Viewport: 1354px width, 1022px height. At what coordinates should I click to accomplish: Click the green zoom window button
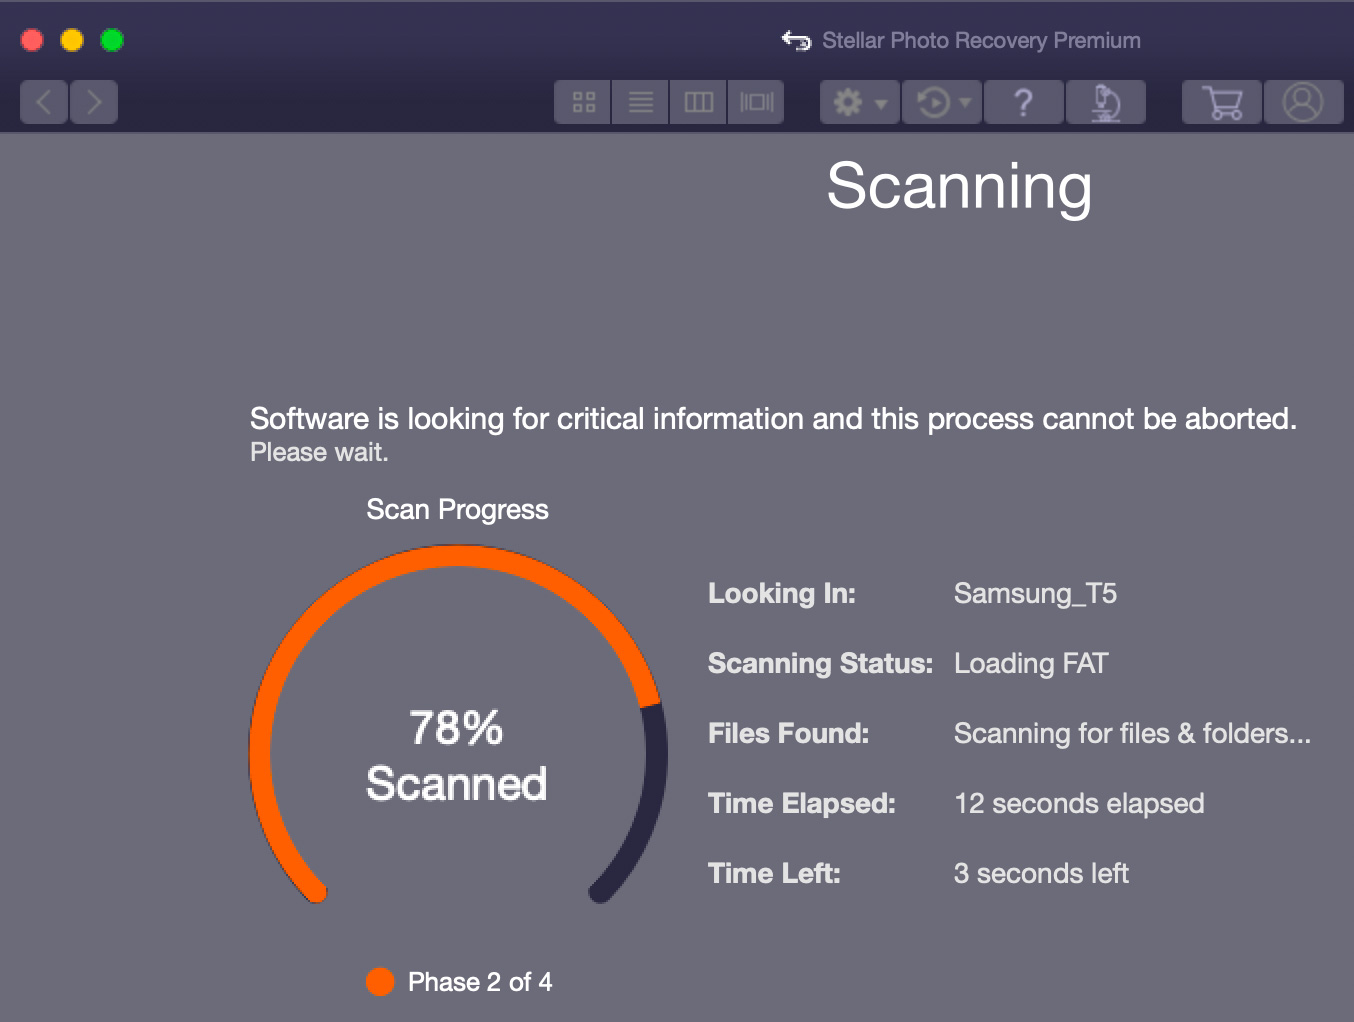tap(112, 40)
